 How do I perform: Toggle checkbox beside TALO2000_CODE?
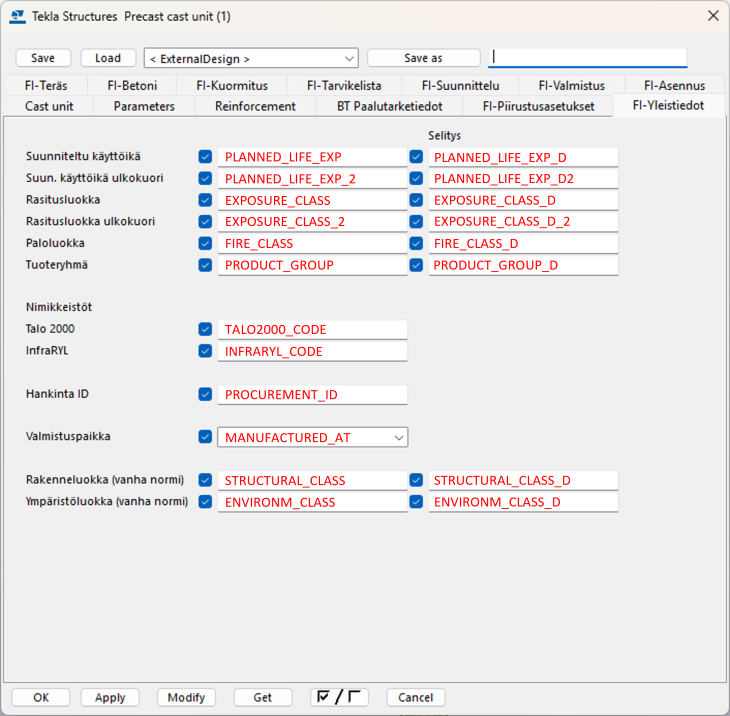click(x=205, y=329)
